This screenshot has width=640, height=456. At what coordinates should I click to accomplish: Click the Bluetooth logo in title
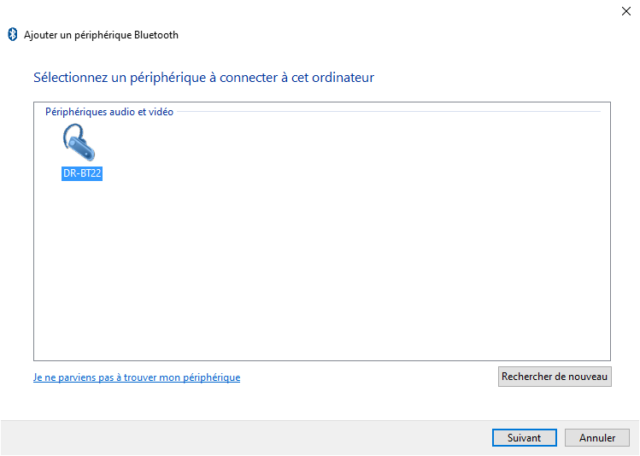coord(13,35)
